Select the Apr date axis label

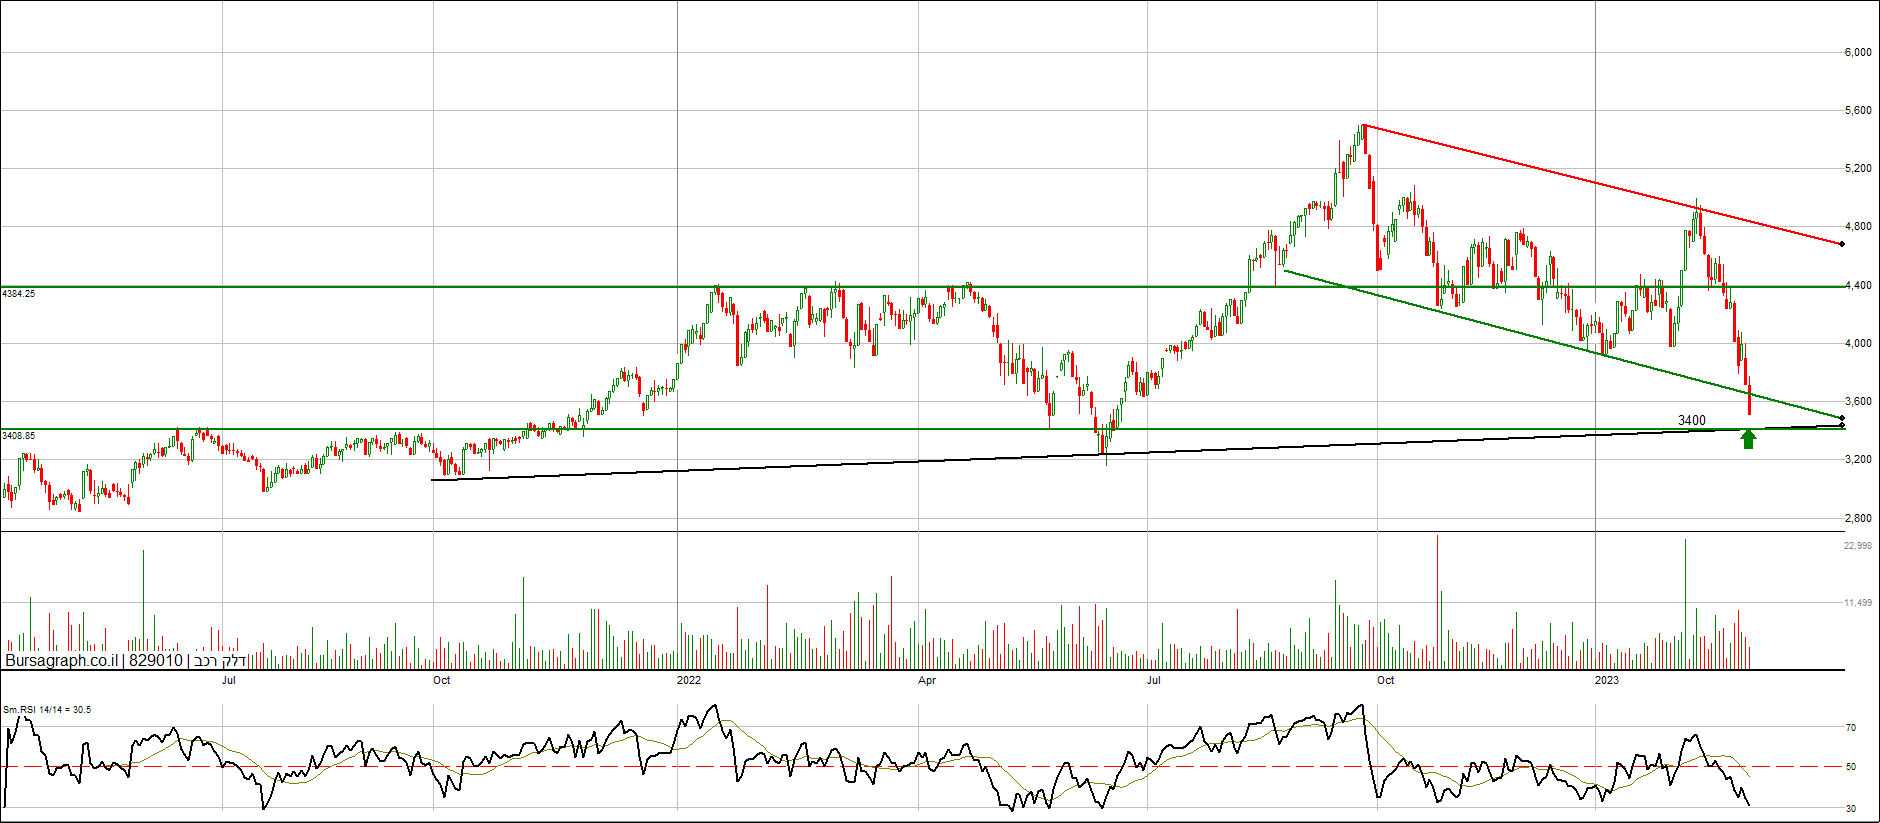pos(927,680)
